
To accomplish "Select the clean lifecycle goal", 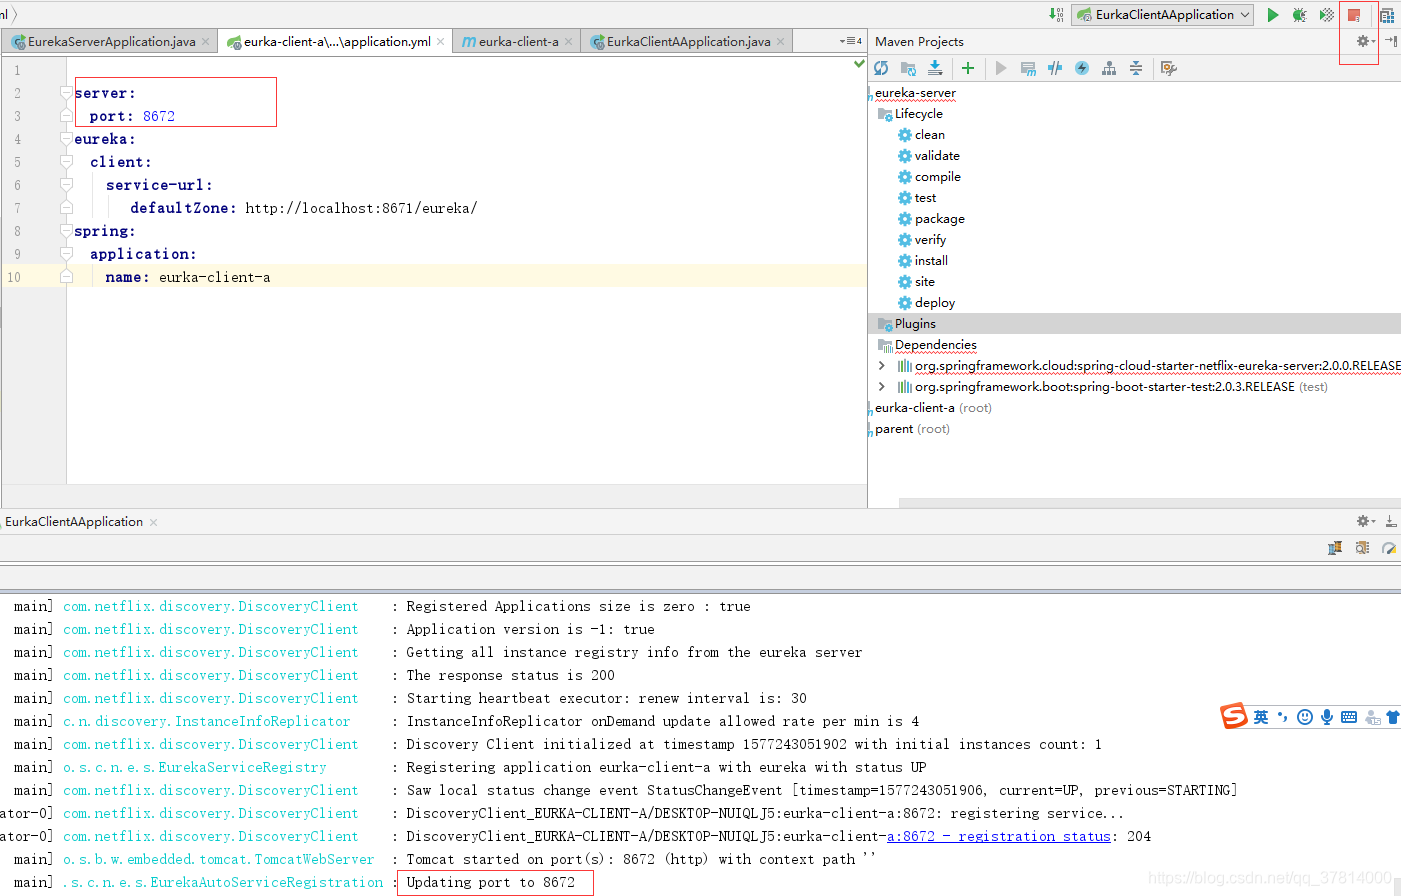I will pos(929,135).
